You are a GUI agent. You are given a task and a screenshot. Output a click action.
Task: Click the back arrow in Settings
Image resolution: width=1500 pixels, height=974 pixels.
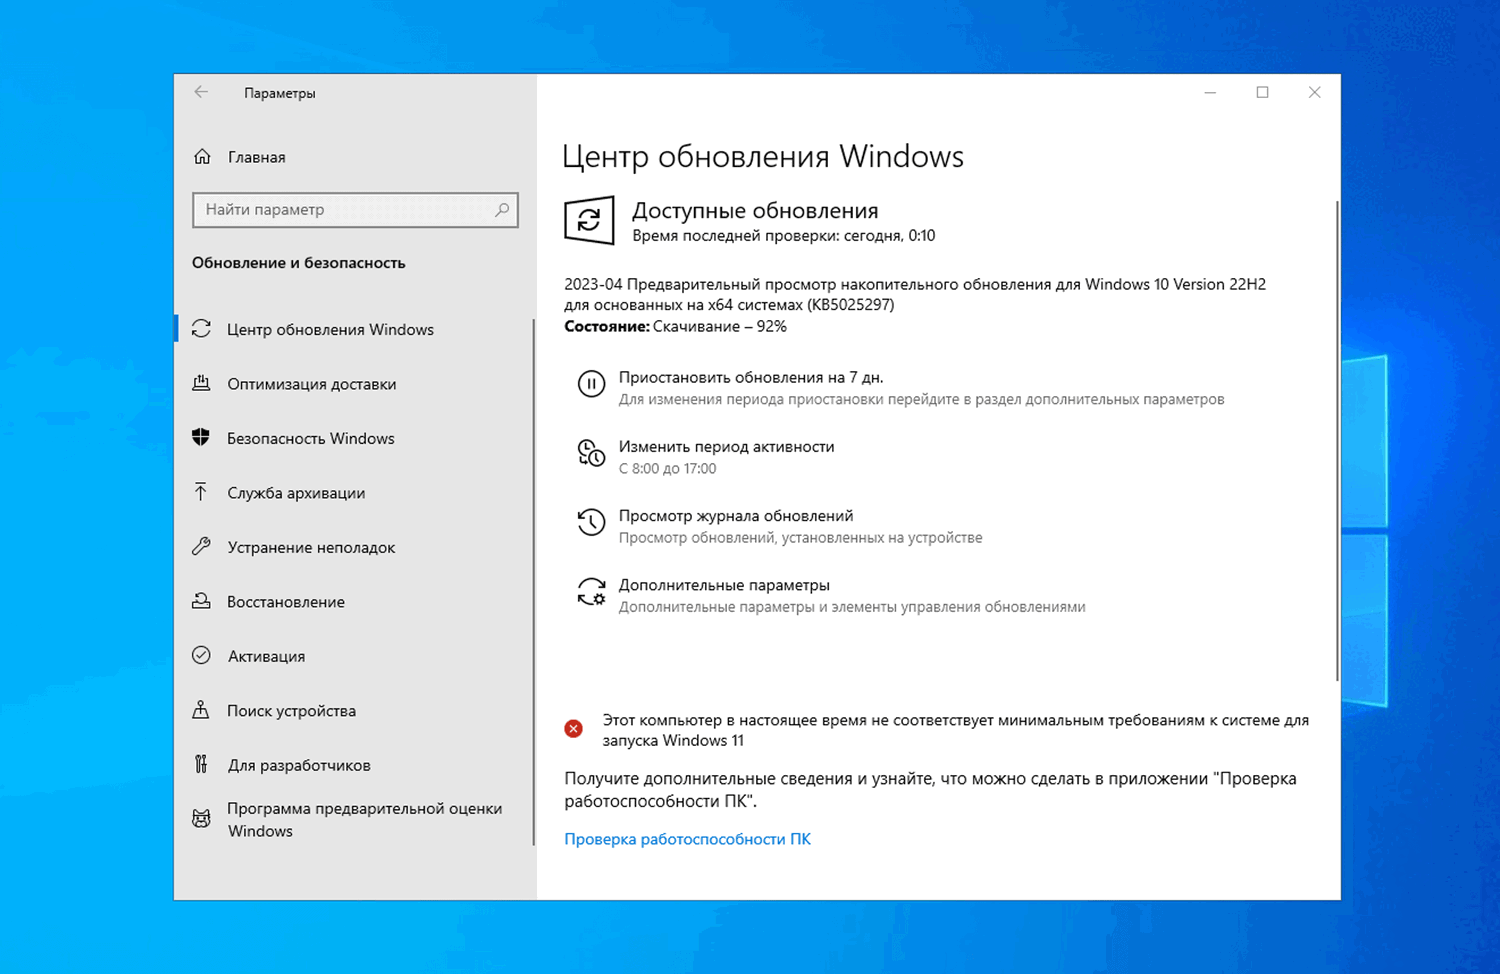[201, 92]
